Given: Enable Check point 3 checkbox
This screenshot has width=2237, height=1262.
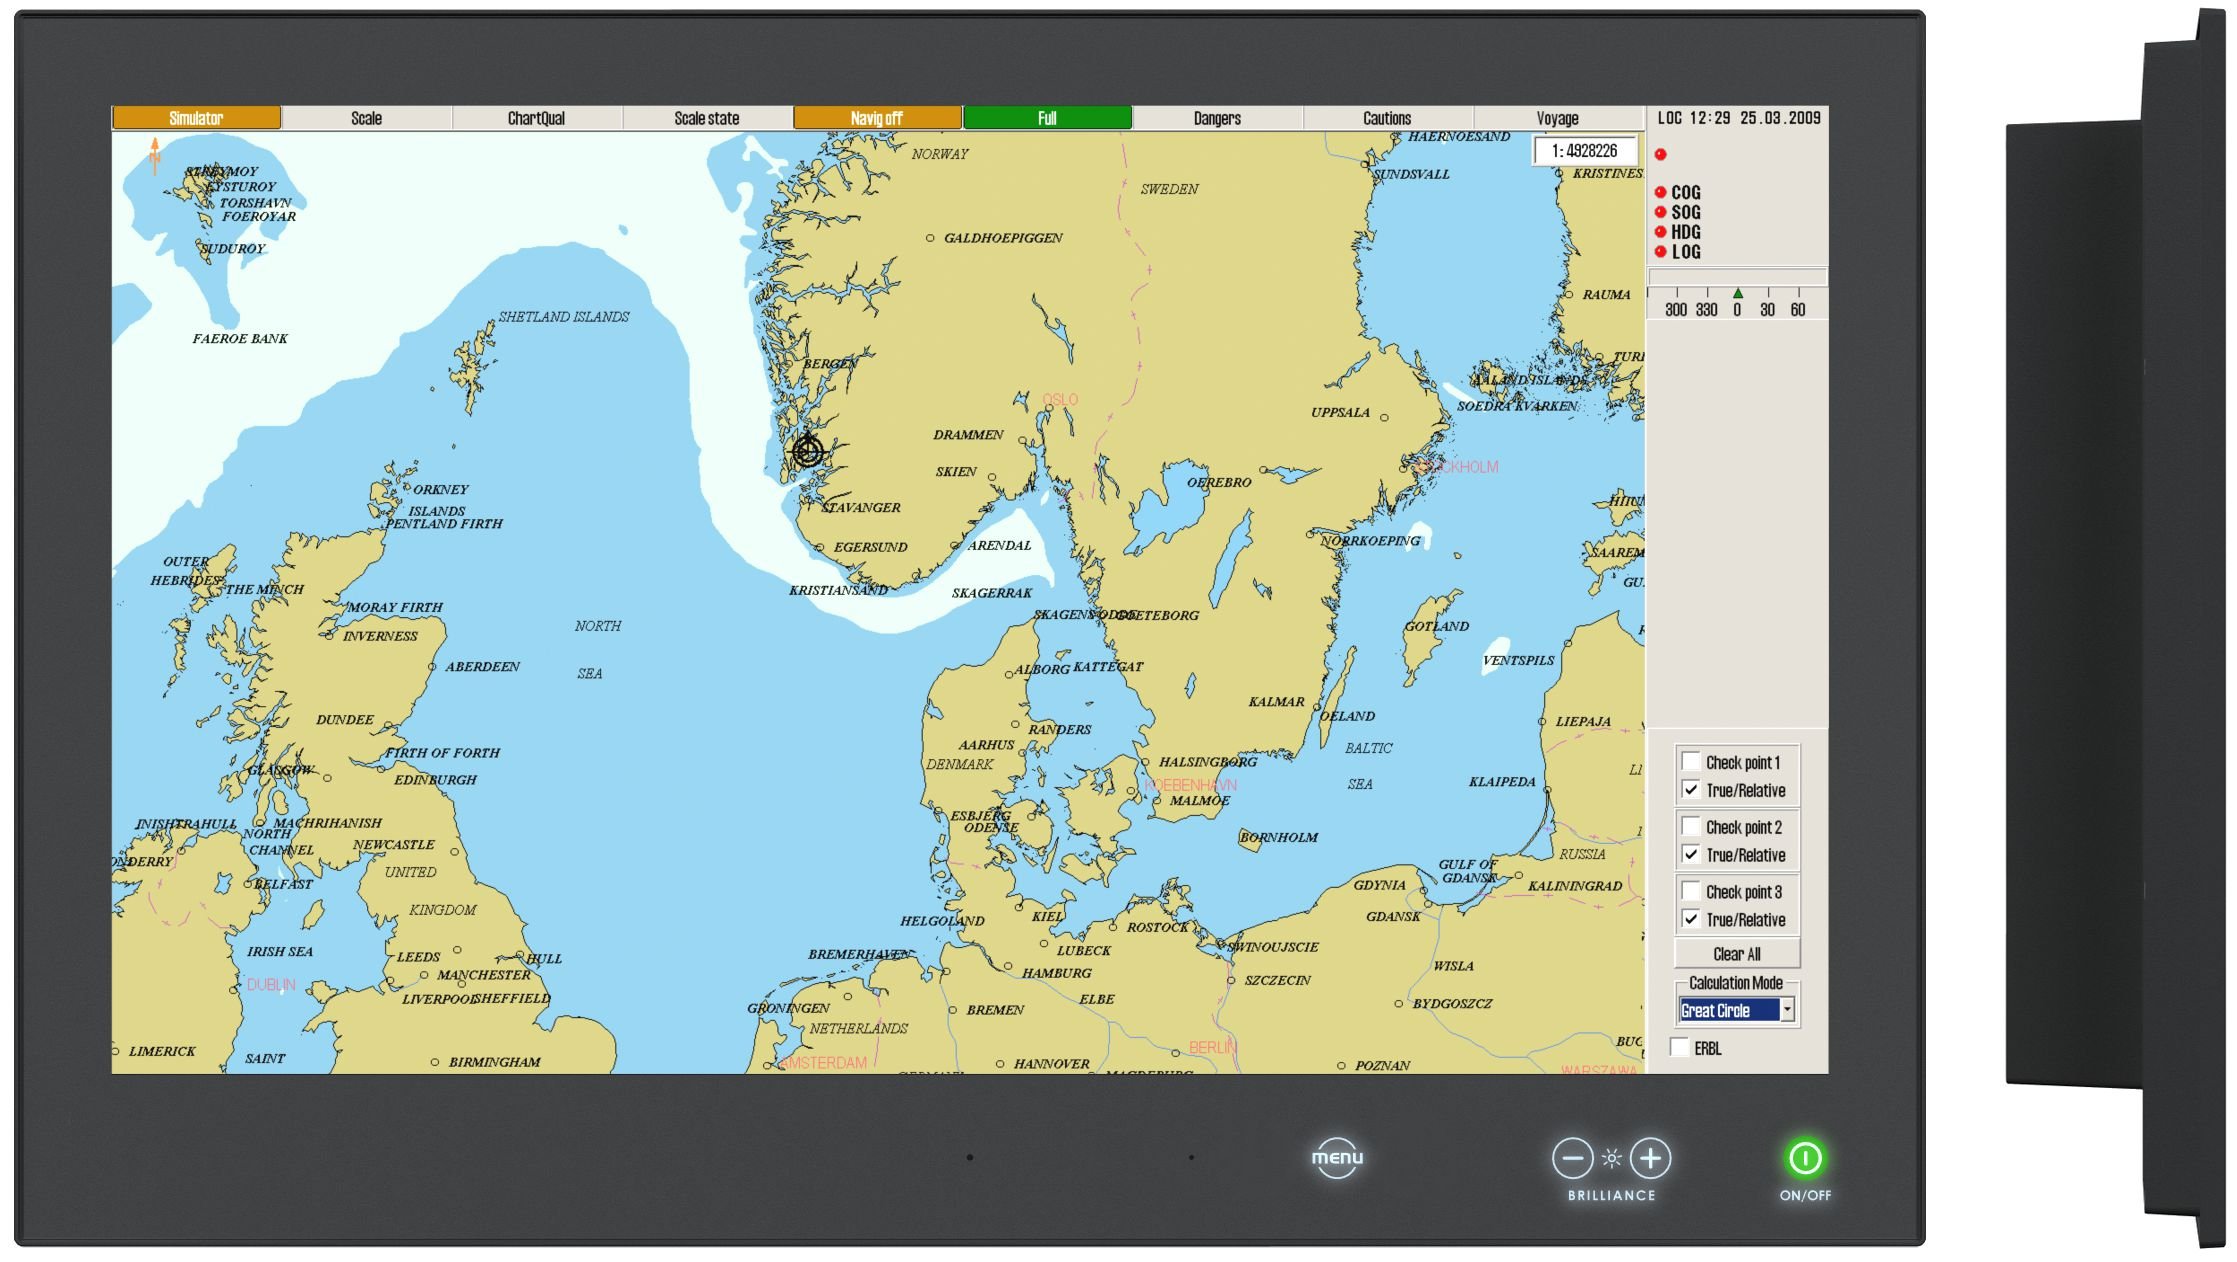Looking at the screenshot, I should (1691, 891).
